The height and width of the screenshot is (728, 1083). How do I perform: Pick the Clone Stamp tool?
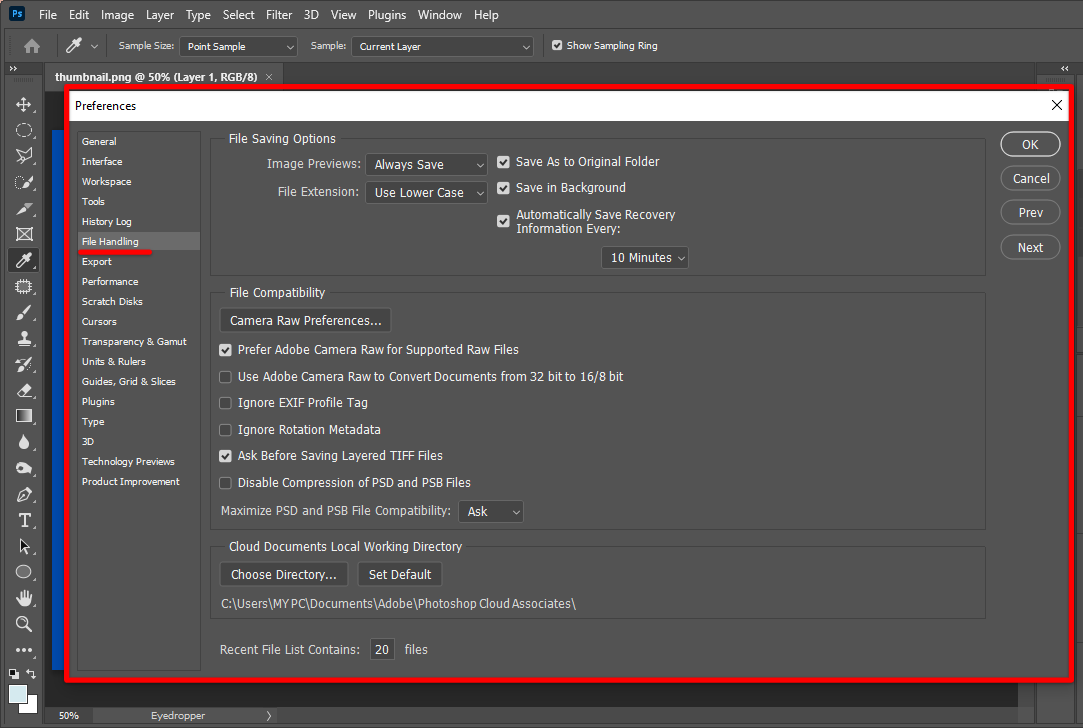click(24, 338)
